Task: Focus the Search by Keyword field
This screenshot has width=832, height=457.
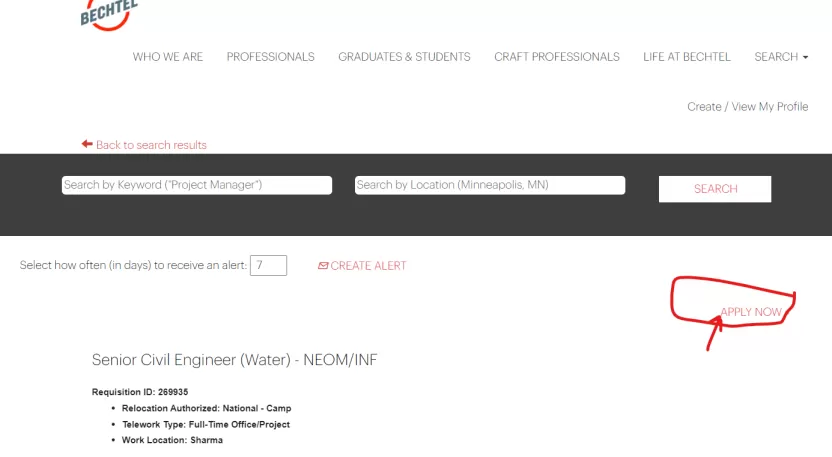Action: pos(197,185)
